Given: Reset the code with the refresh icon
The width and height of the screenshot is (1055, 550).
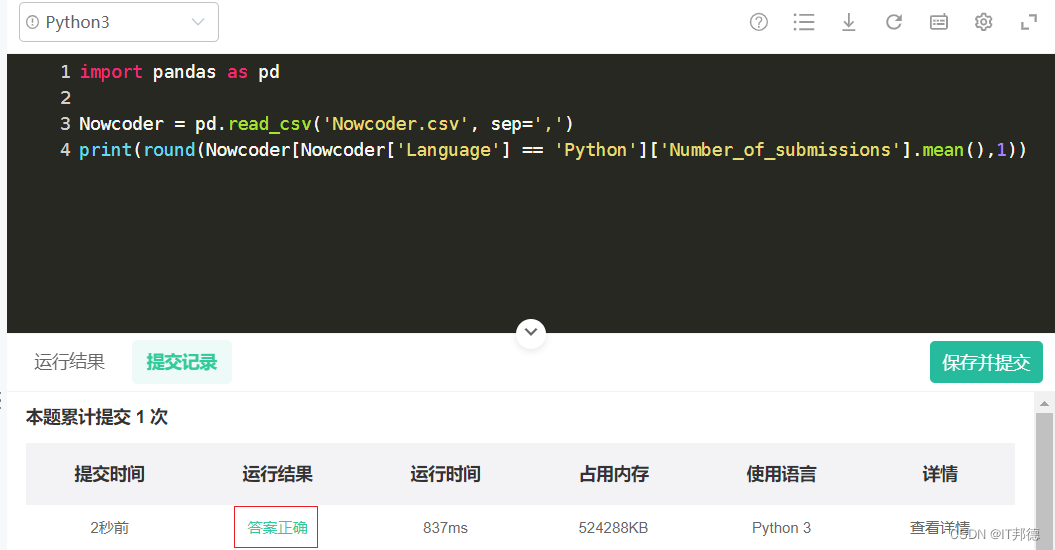Looking at the screenshot, I should click(894, 22).
